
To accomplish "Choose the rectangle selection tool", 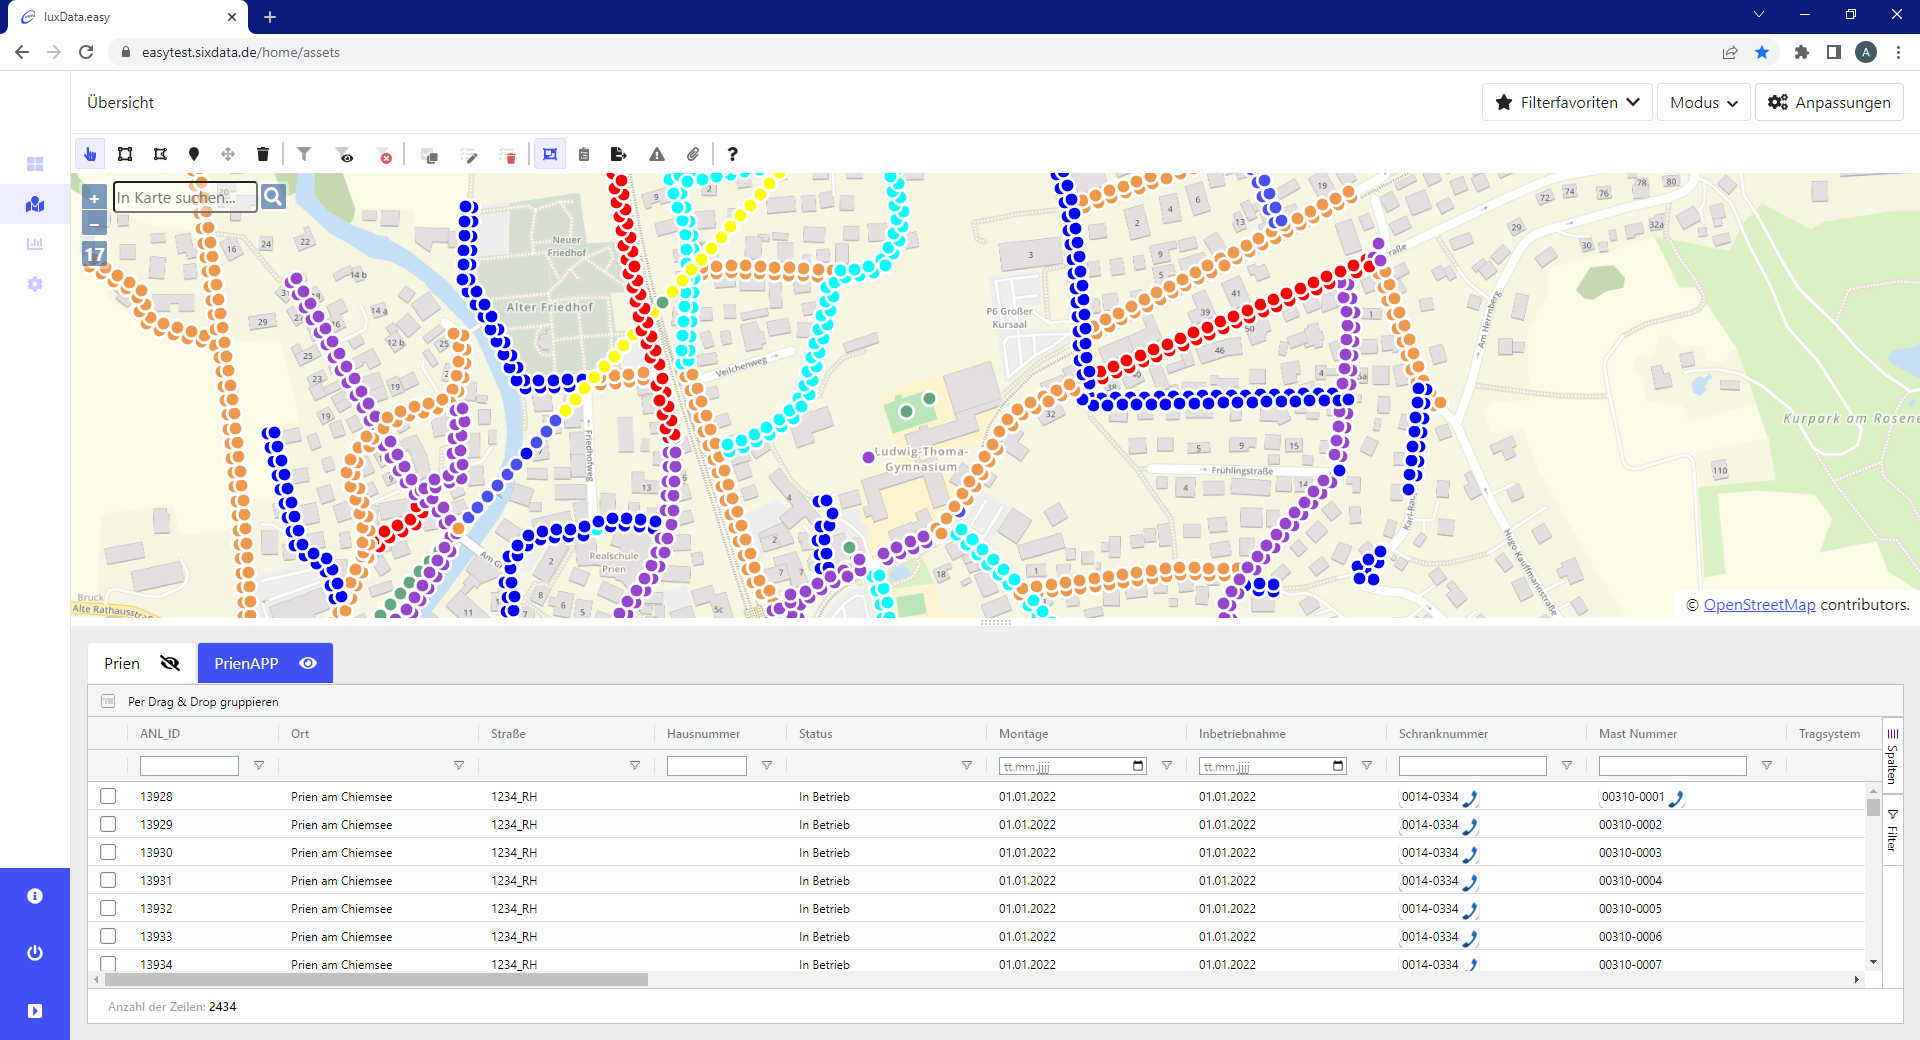I will point(125,154).
